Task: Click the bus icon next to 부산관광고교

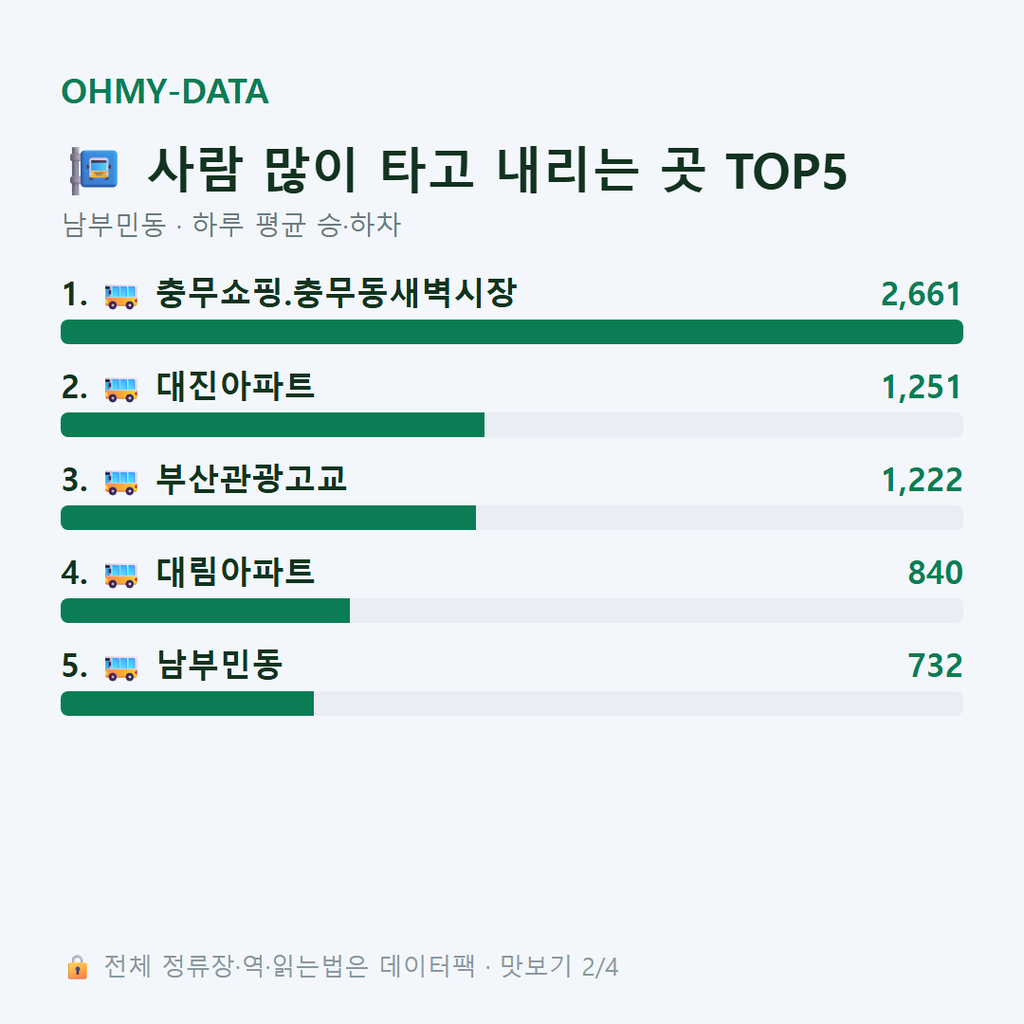Action: click(121, 481)
